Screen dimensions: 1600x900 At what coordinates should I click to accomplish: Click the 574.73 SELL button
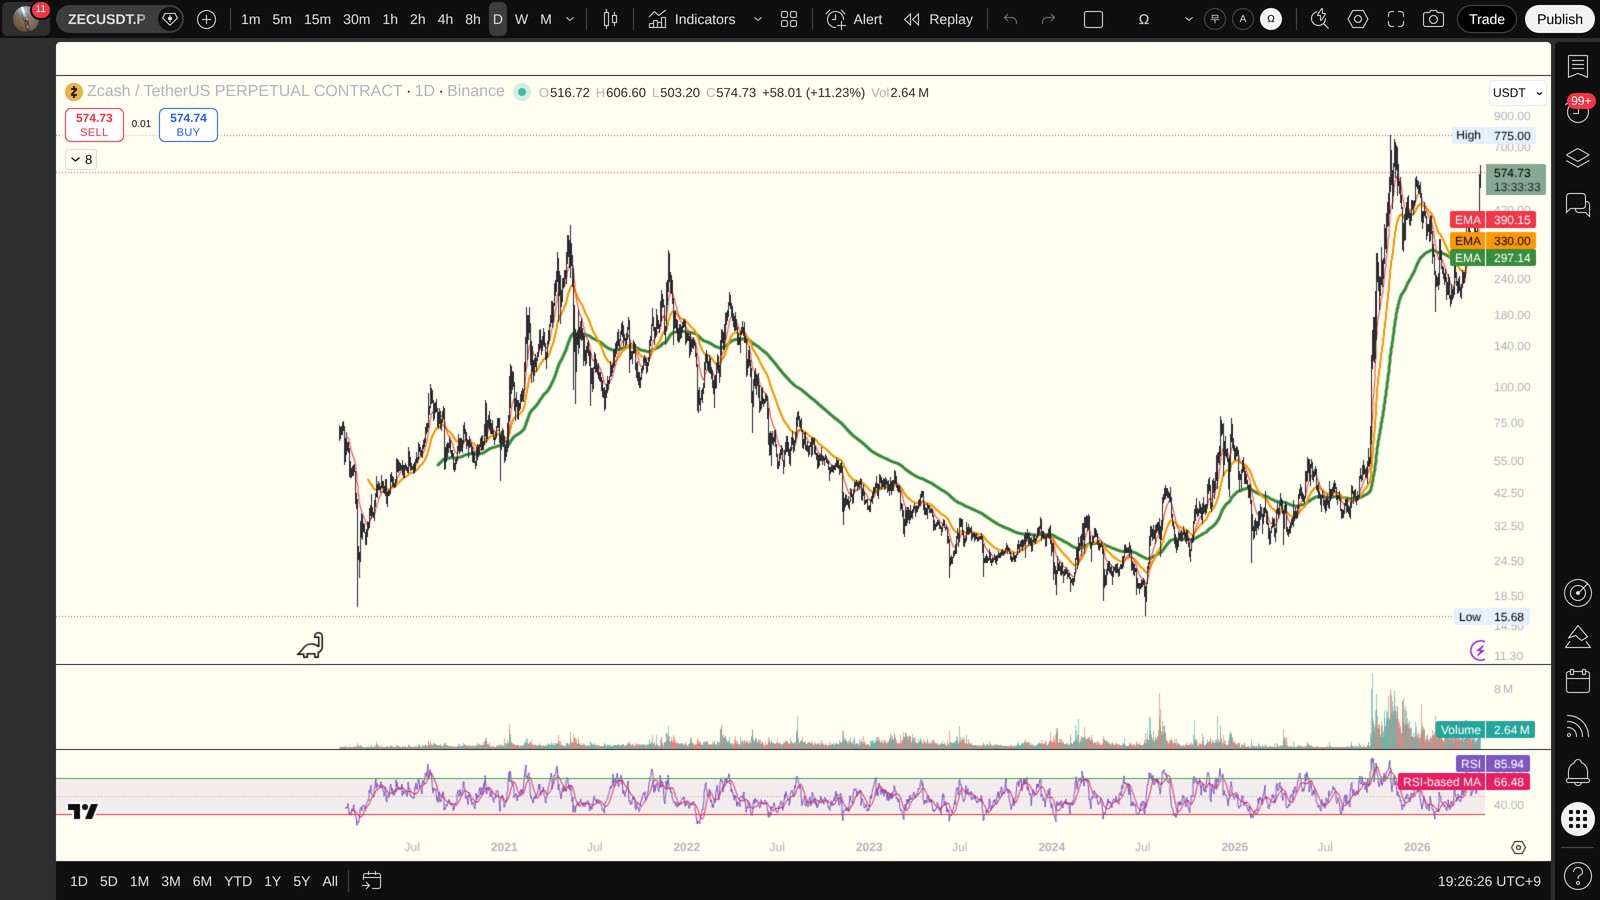click(94, 125)
